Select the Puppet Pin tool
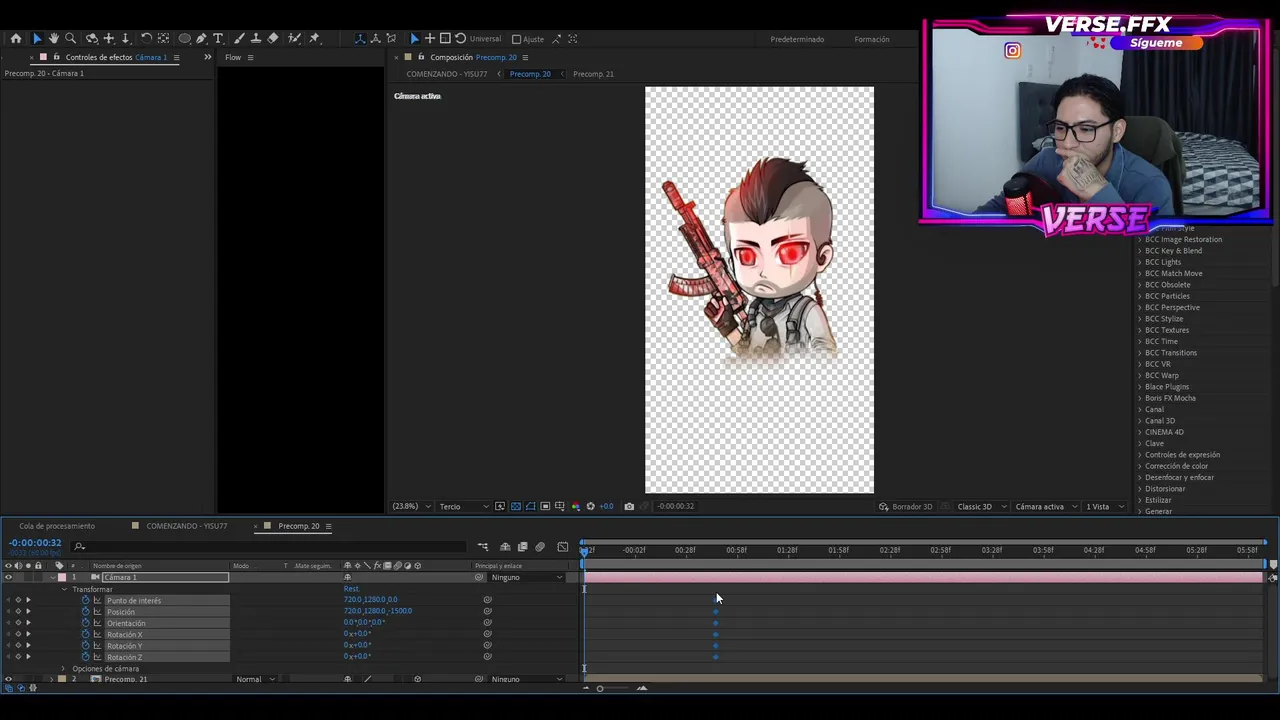This screenshot has width=1280, height=720. click(x=315, y=39)
